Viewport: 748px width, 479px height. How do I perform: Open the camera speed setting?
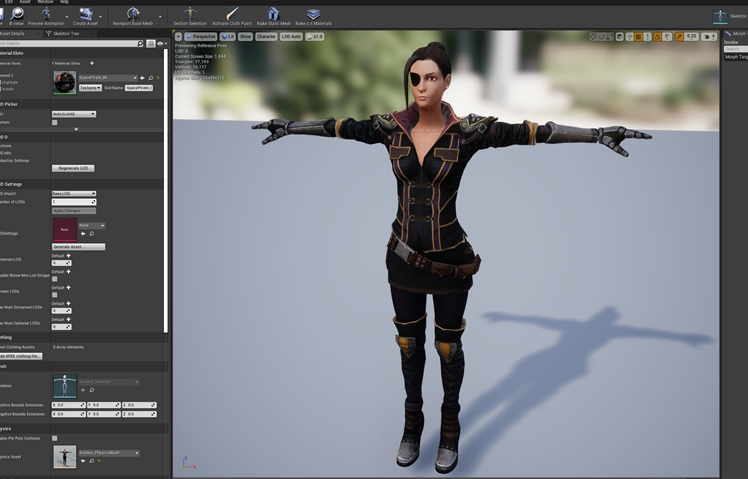tap(709, 37)
